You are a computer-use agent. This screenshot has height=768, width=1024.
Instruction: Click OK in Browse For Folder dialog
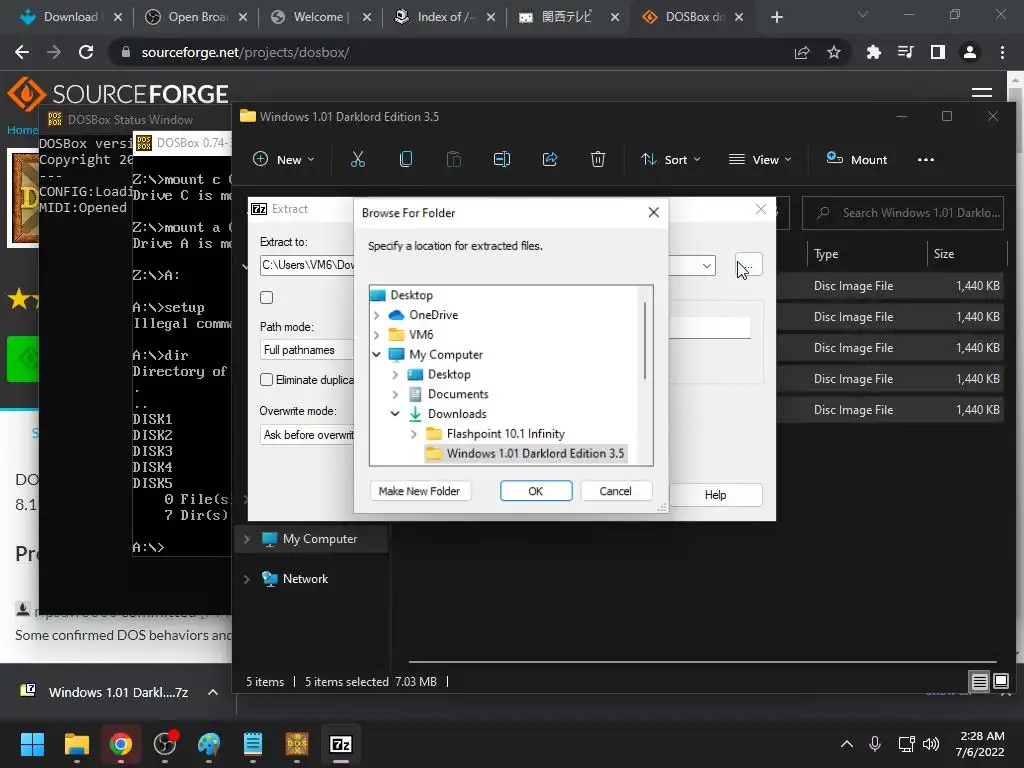[x=536, y=491]
